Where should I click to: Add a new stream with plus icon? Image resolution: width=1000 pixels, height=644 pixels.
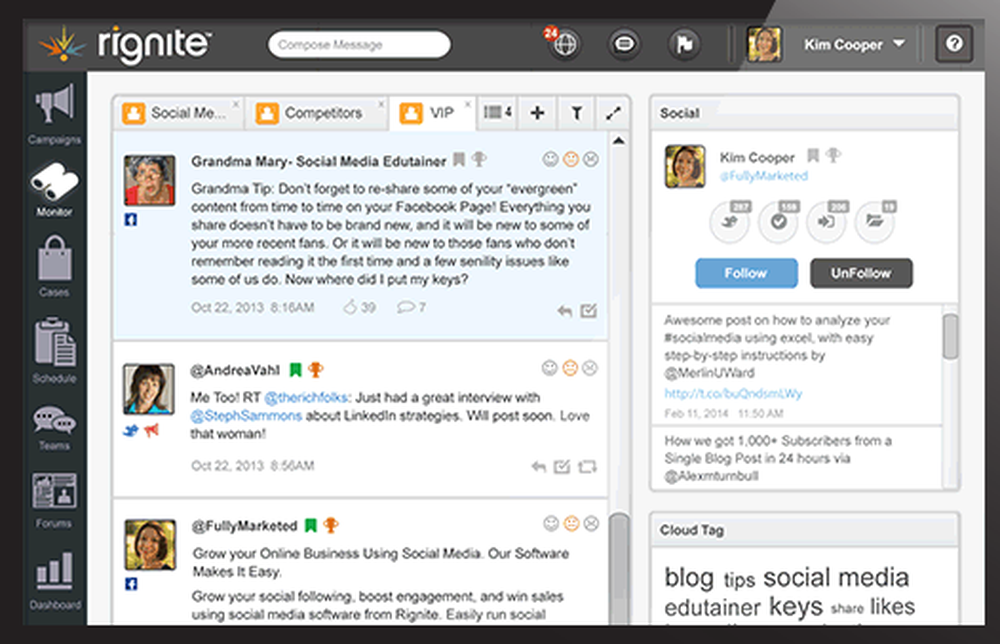(538, 113)
